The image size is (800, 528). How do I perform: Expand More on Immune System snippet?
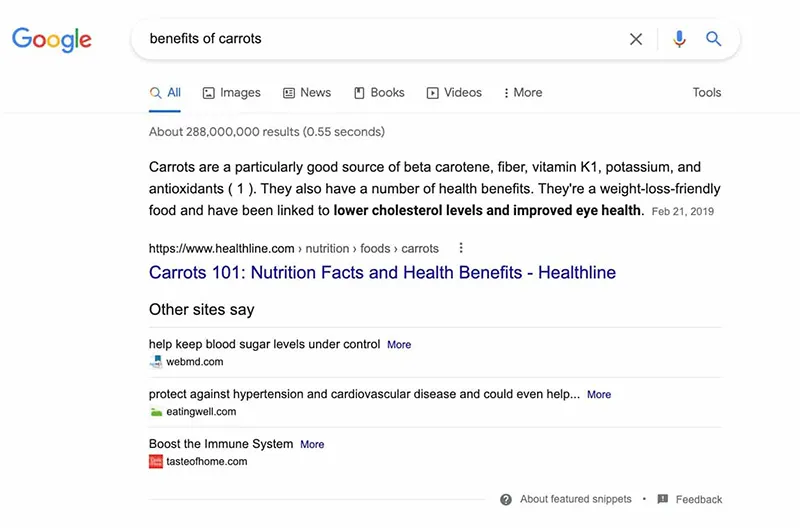312,444
